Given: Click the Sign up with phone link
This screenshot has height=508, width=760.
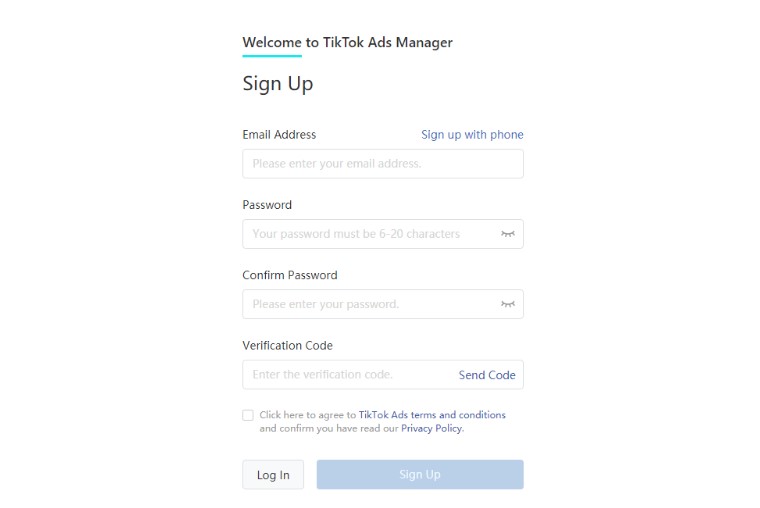Looking at the screenshot, I should click(x=472, y=135).
